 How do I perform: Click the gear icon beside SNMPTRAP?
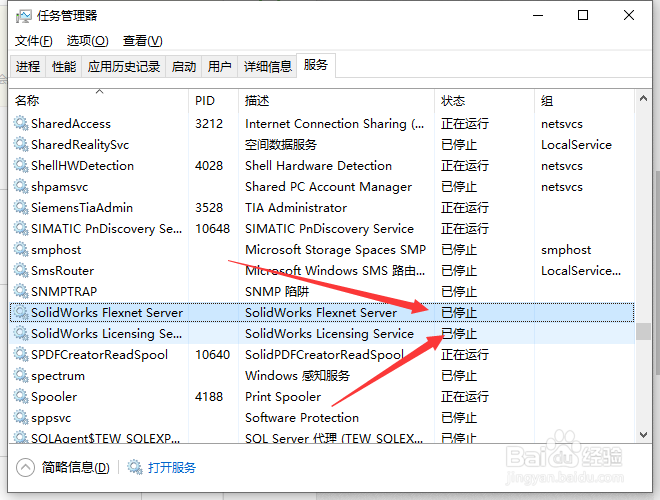(x=21, y=291)
